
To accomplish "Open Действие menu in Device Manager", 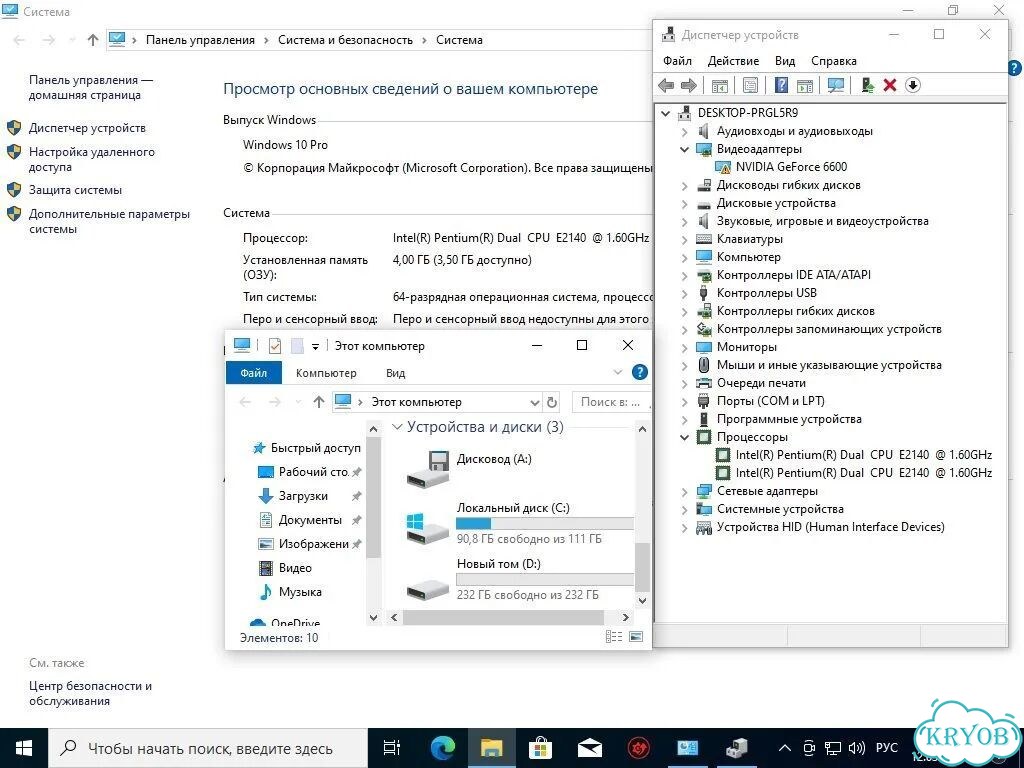I will [x=733, y=61].
